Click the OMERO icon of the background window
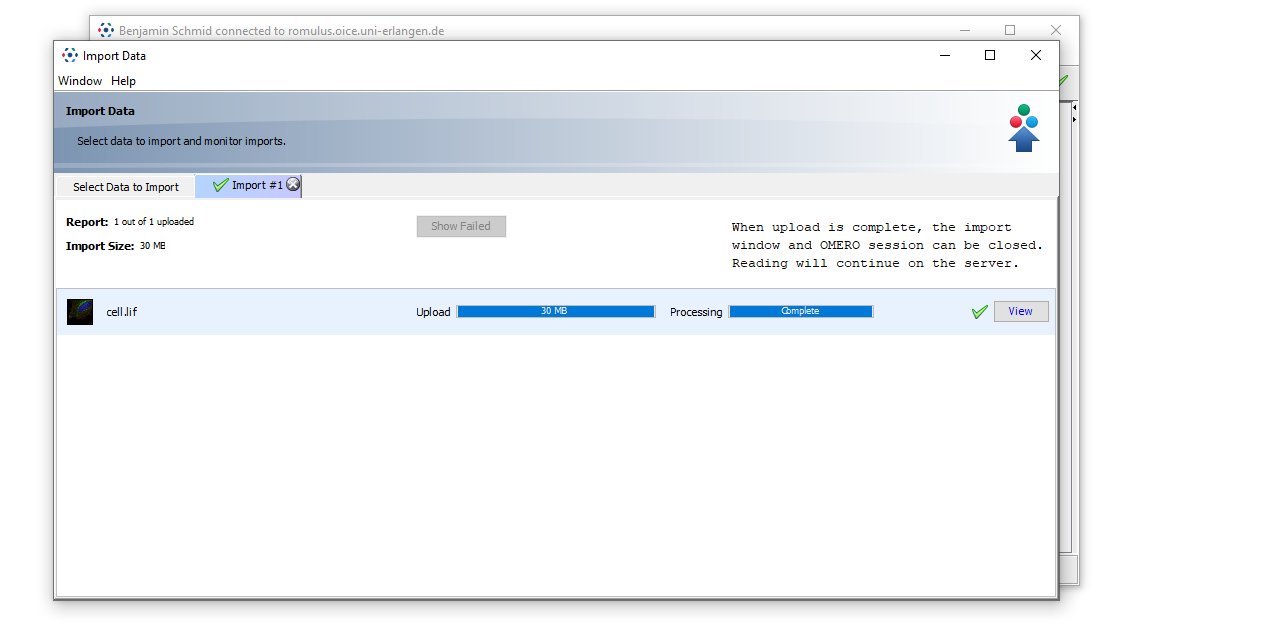 click(x=106, y=30)
